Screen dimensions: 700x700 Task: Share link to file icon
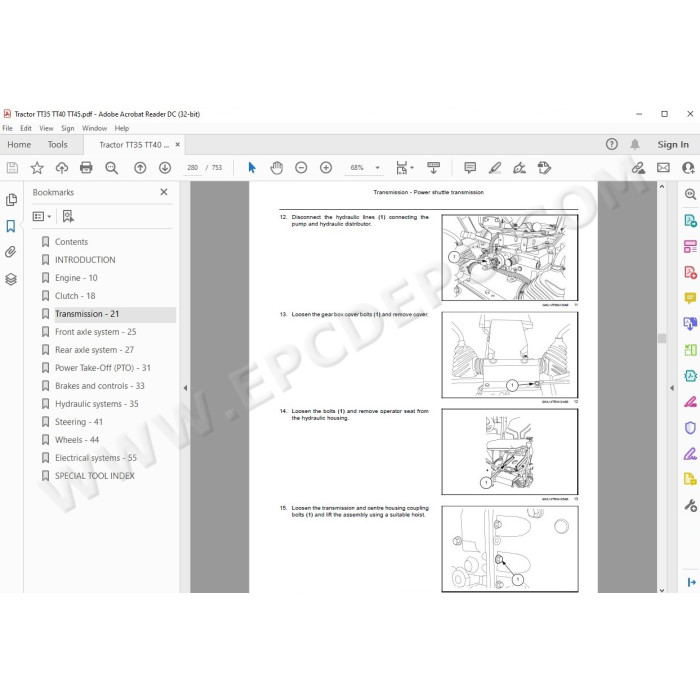point(638,168)
